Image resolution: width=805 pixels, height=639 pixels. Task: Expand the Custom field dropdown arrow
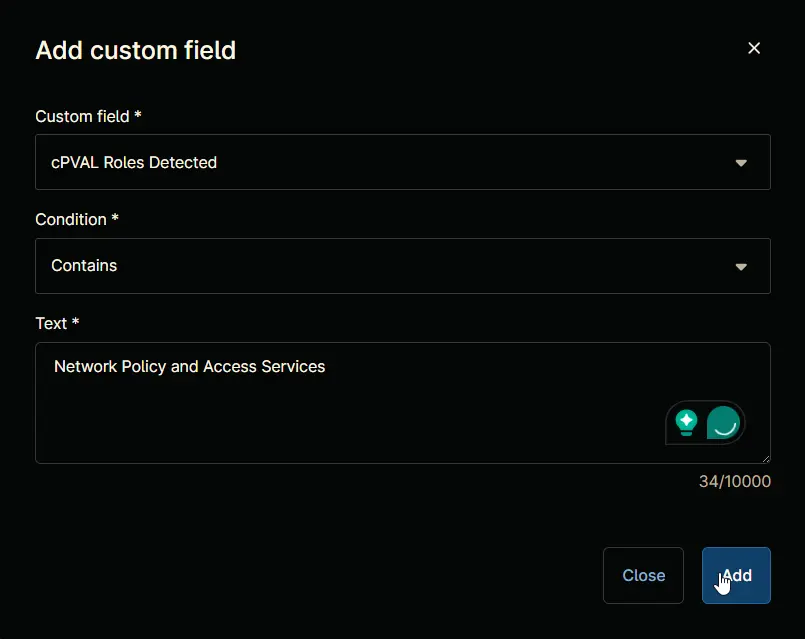click(x=741, y=163)
